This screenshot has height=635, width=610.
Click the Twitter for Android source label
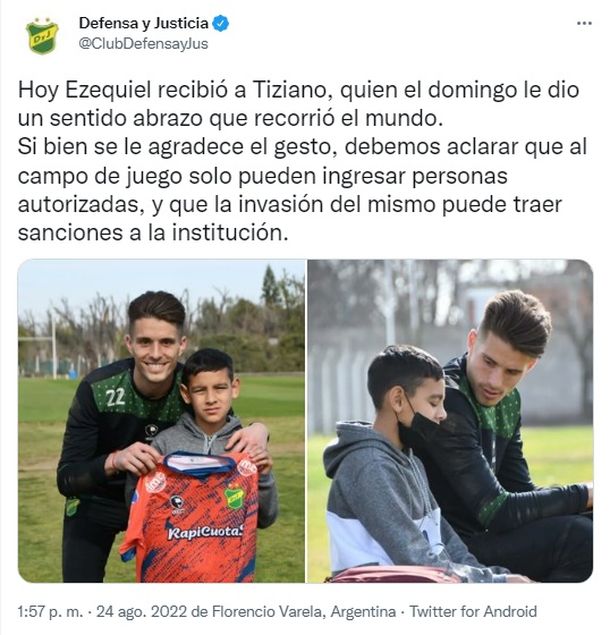[x=473, y=612]
